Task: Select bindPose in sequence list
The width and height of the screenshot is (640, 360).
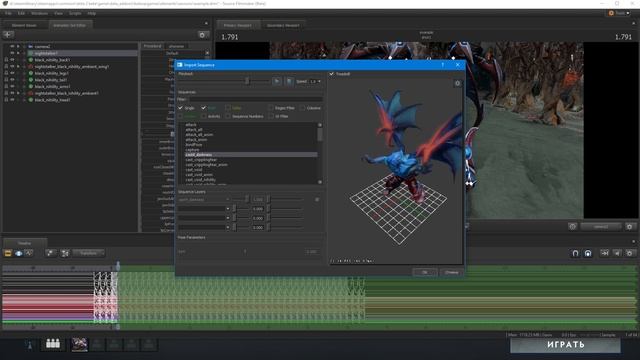Action: (194, 144)
